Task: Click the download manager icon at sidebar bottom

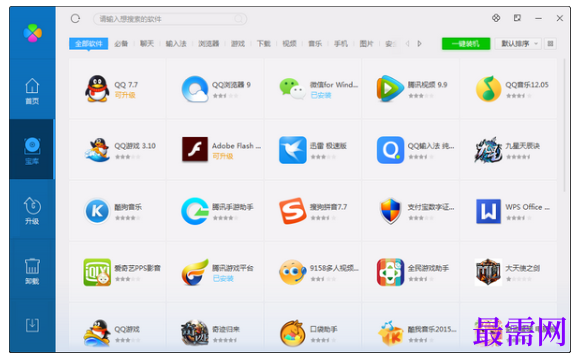Action: click(x=32, y=325)
